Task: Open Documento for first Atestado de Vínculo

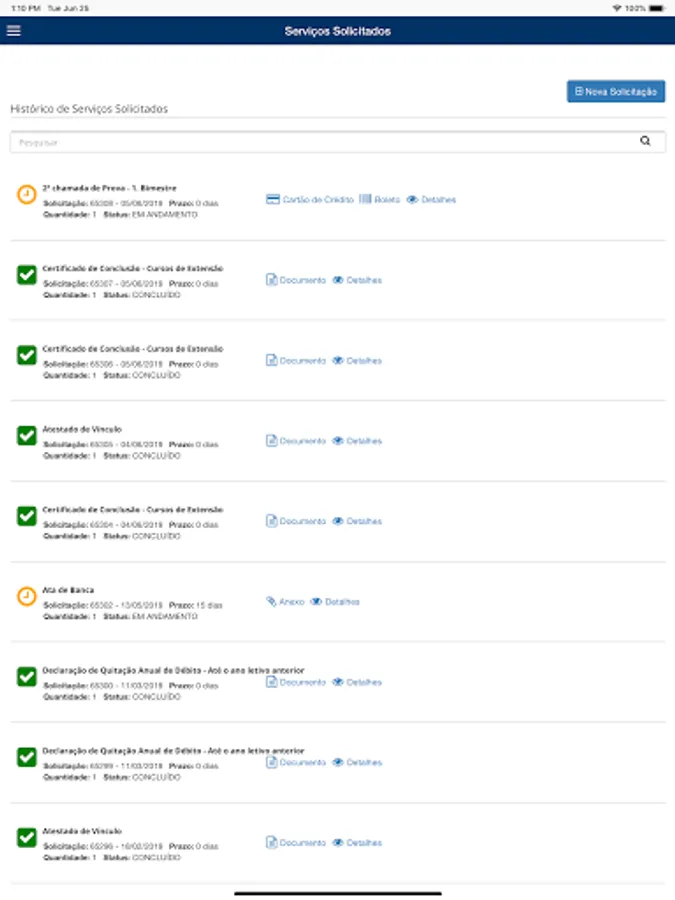Action: [x=296, y=441]
